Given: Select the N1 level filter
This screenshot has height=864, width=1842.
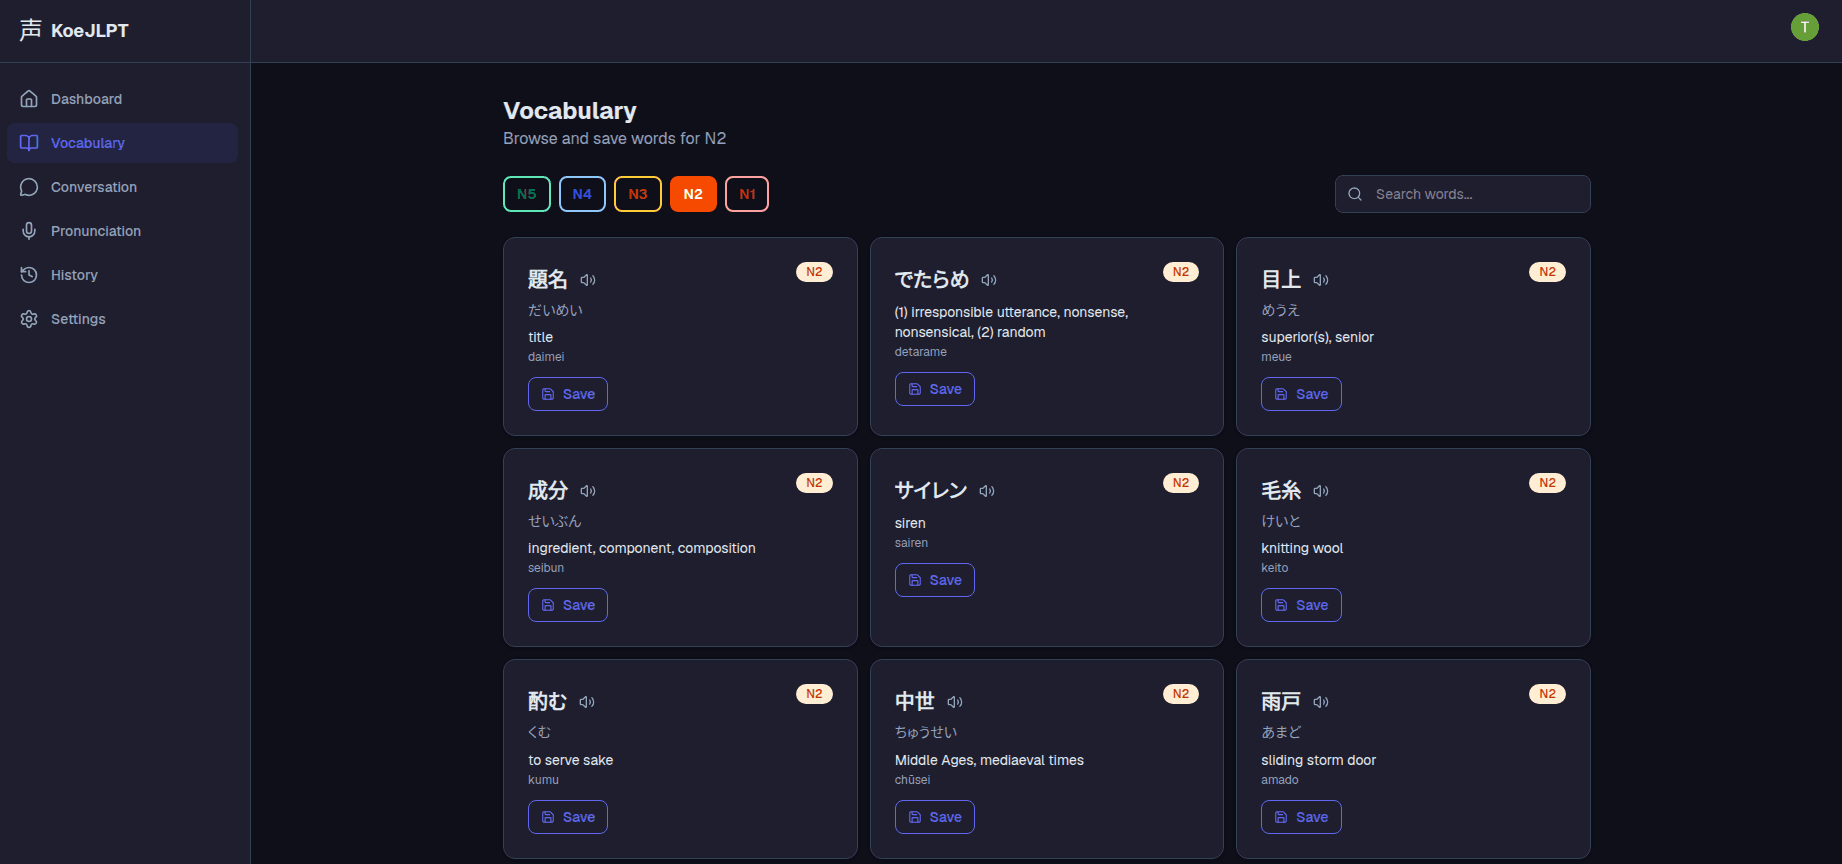Looking at the screenshot, I should (x=747, y=194).
